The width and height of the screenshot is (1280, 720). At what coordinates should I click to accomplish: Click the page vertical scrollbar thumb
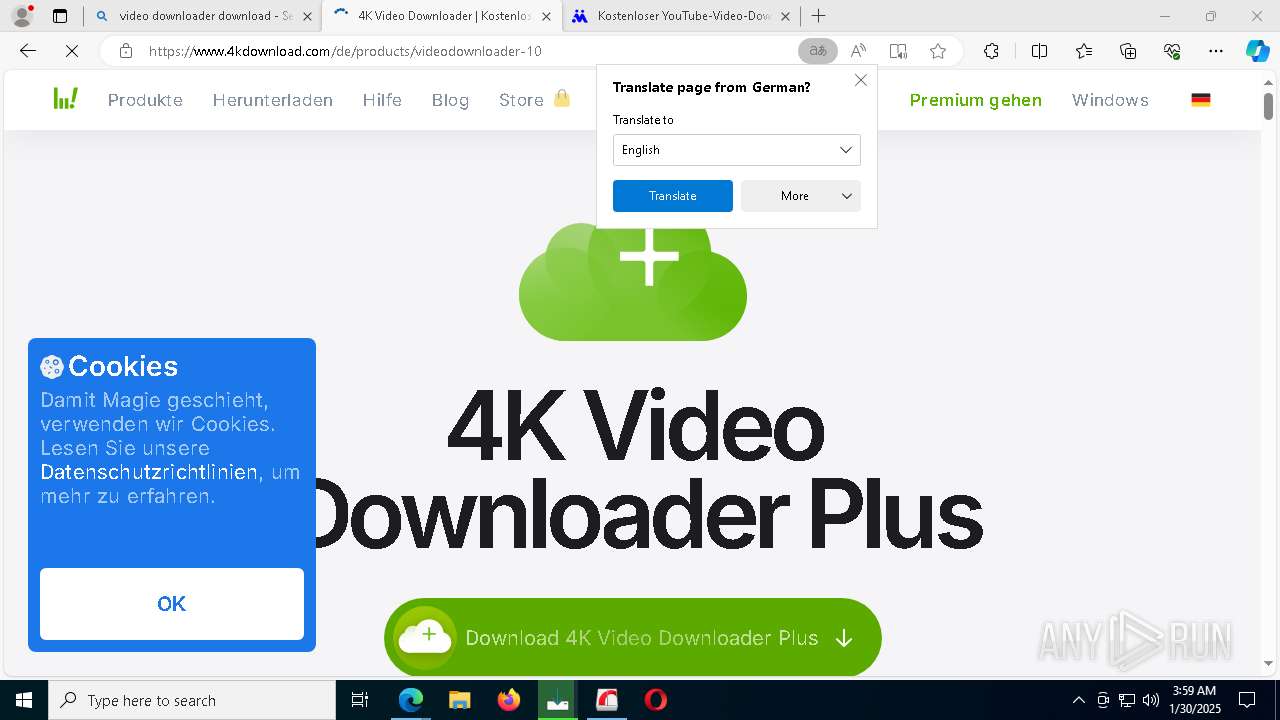point(1268,105)
